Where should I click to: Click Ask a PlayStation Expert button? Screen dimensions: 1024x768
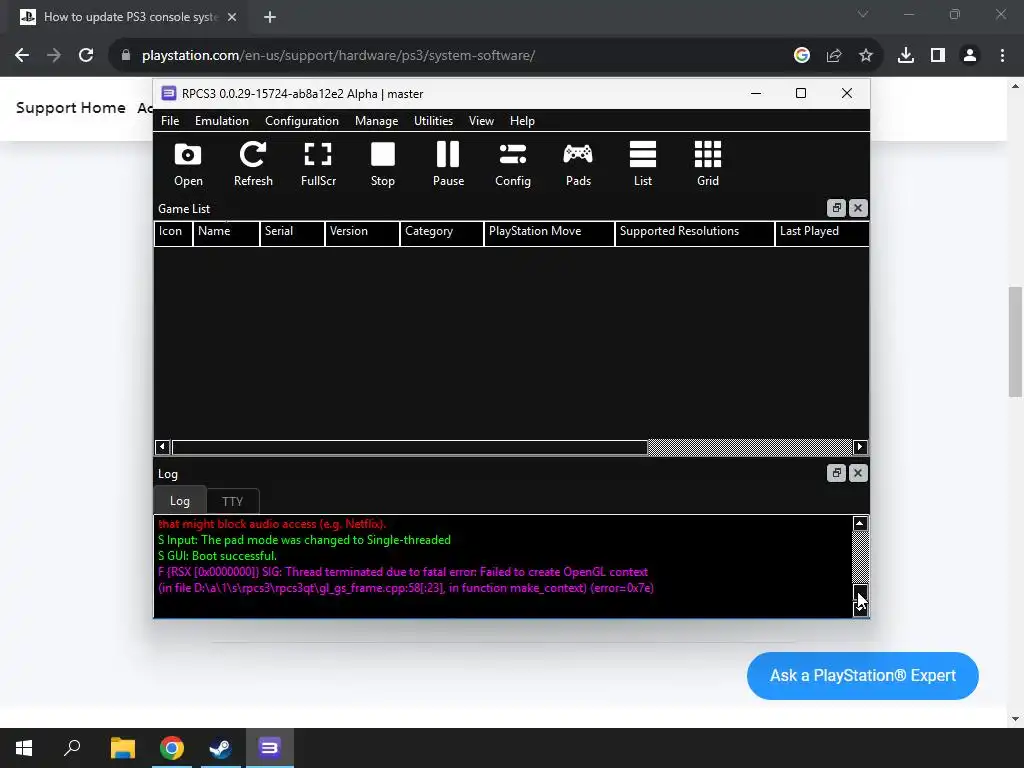coord(862,675)
